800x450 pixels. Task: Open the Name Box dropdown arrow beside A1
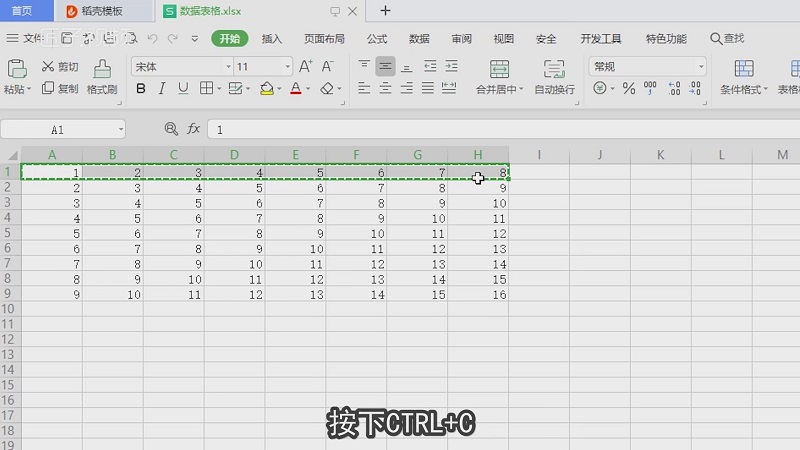click(x=121, y=130)
